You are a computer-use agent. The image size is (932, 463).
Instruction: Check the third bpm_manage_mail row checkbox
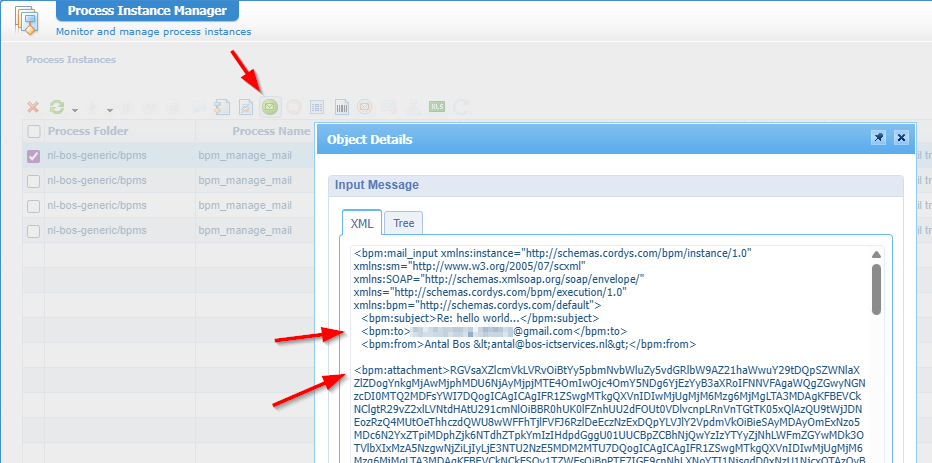(34, 206)
